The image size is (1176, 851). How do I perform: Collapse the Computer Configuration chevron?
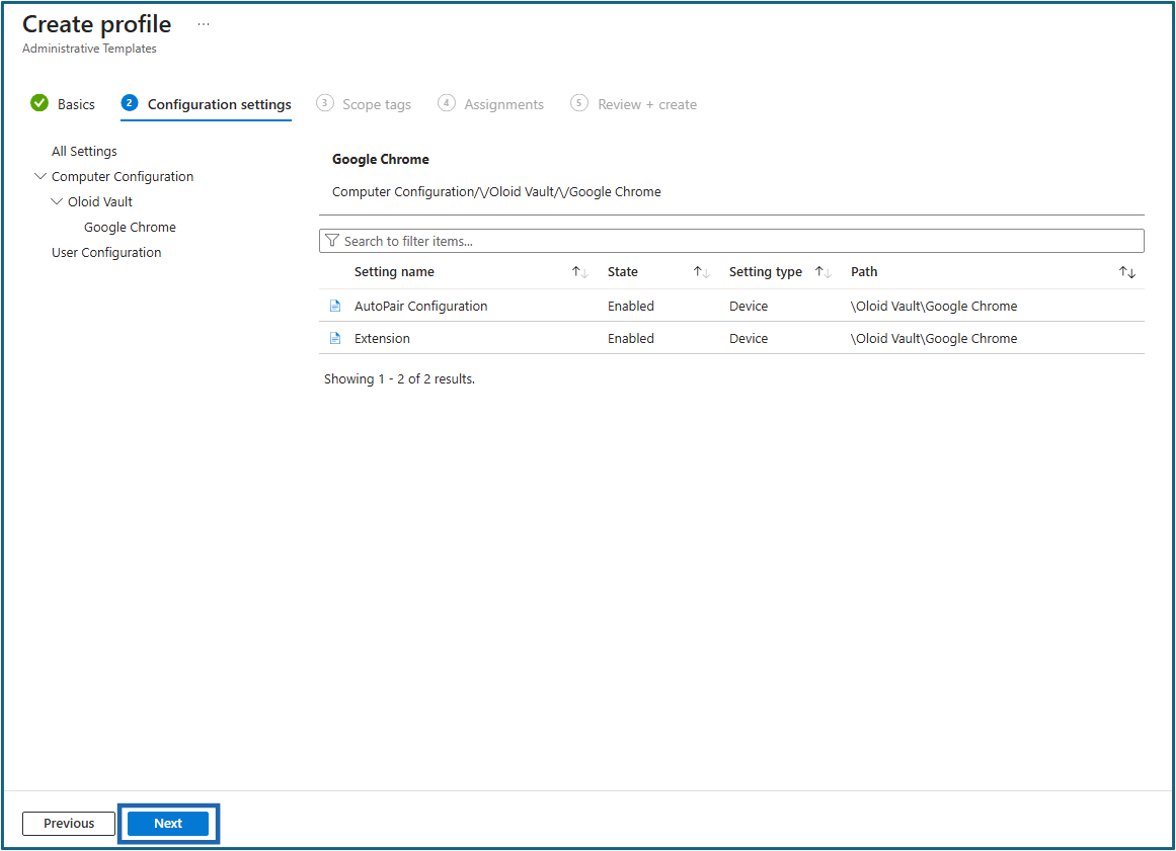(x=40, y=176)
